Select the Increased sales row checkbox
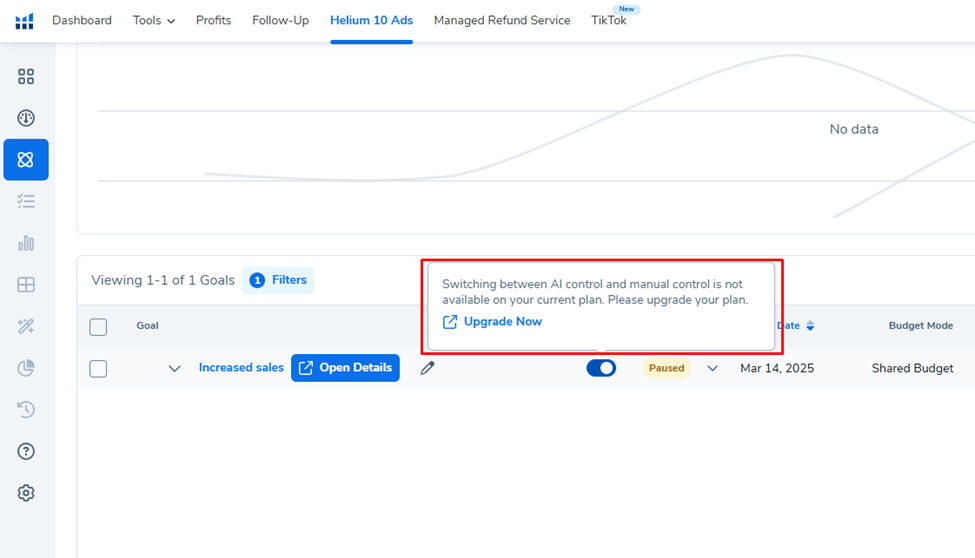975x558 pixels. (98, 368)
